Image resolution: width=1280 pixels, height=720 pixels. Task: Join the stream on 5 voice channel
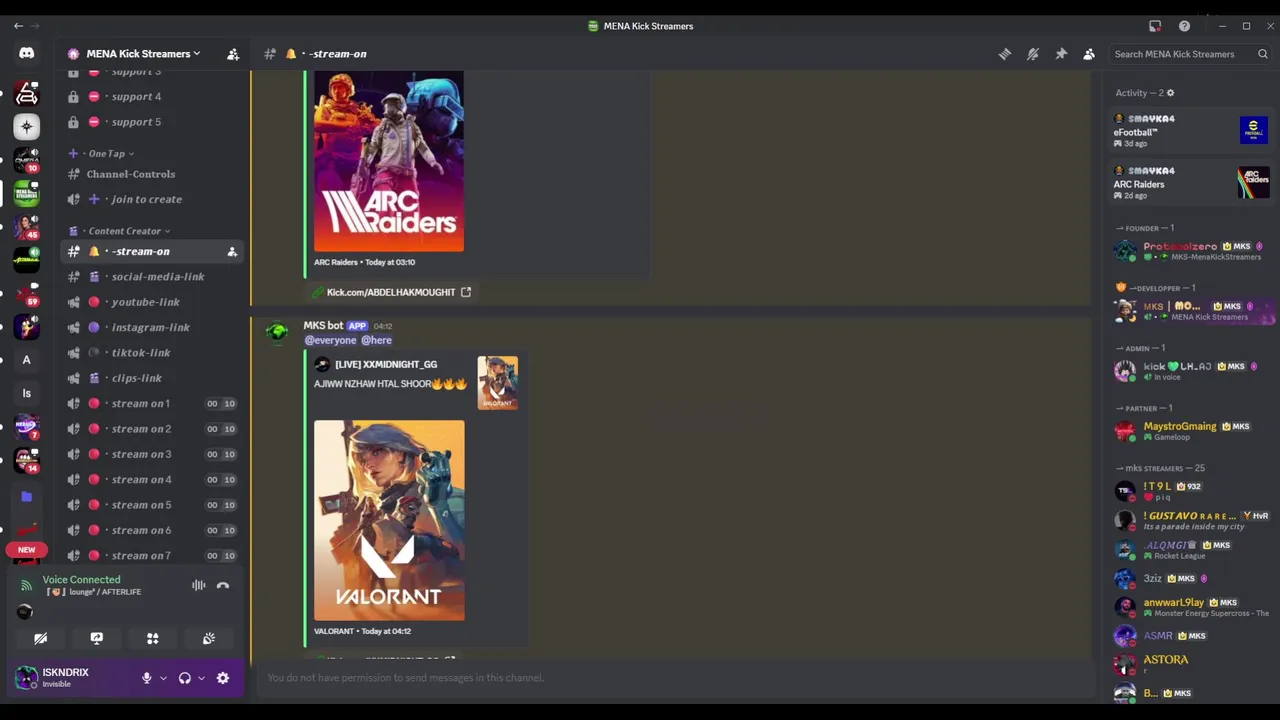tap(152, 505)
